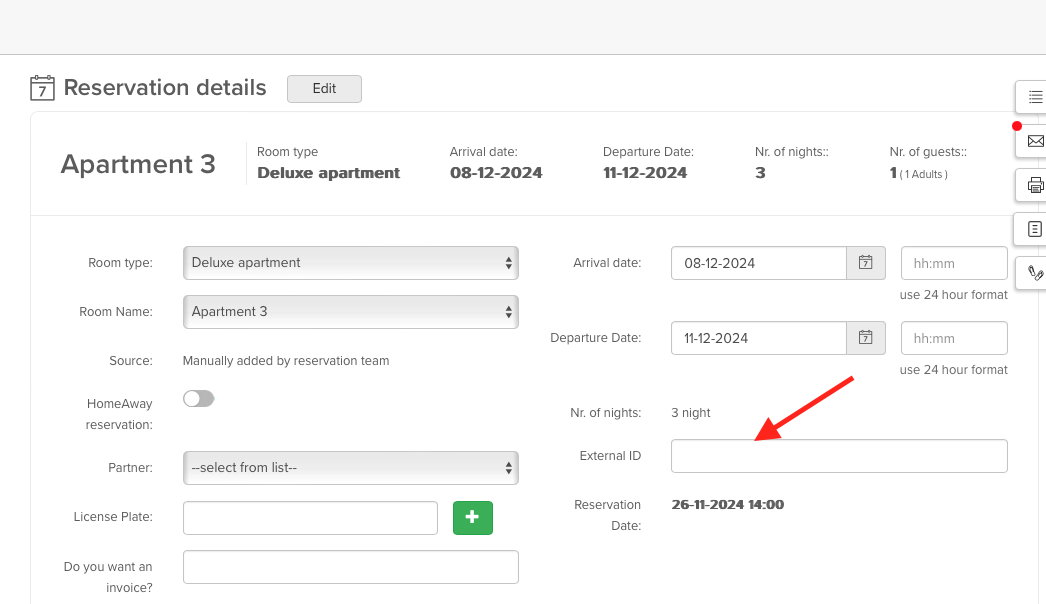Viewport: 1046px width, 604px height.
Task: Open the Room type dropdown
Action: (350, 262)
